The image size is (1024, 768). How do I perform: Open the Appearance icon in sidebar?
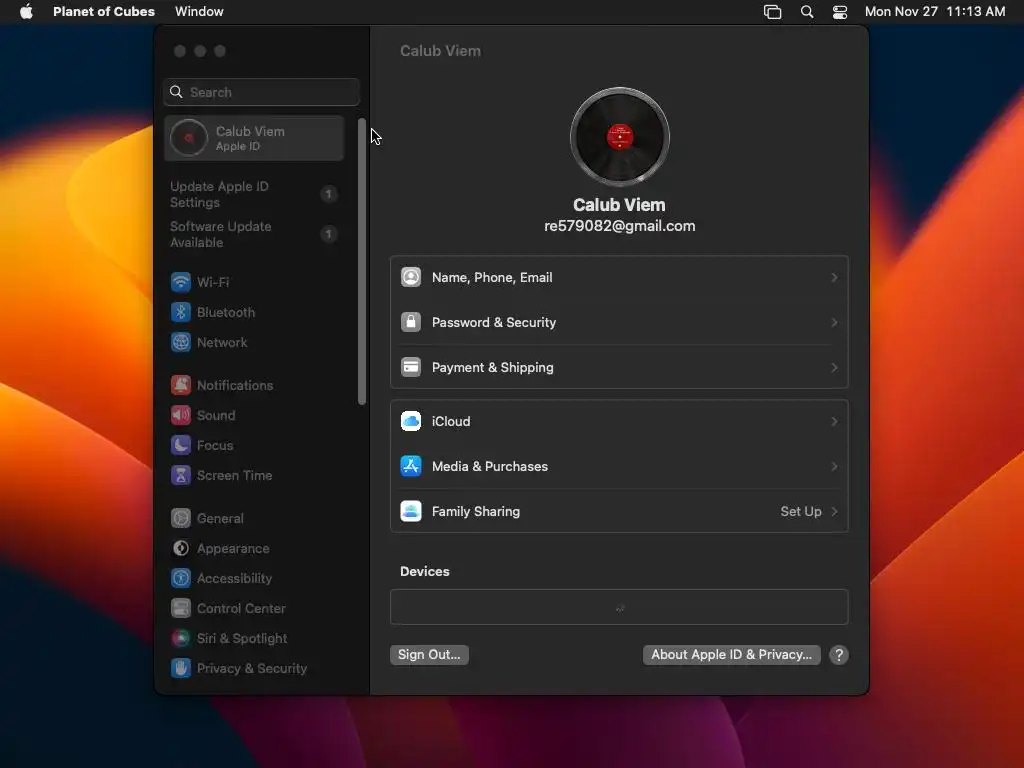click(181, 549)
